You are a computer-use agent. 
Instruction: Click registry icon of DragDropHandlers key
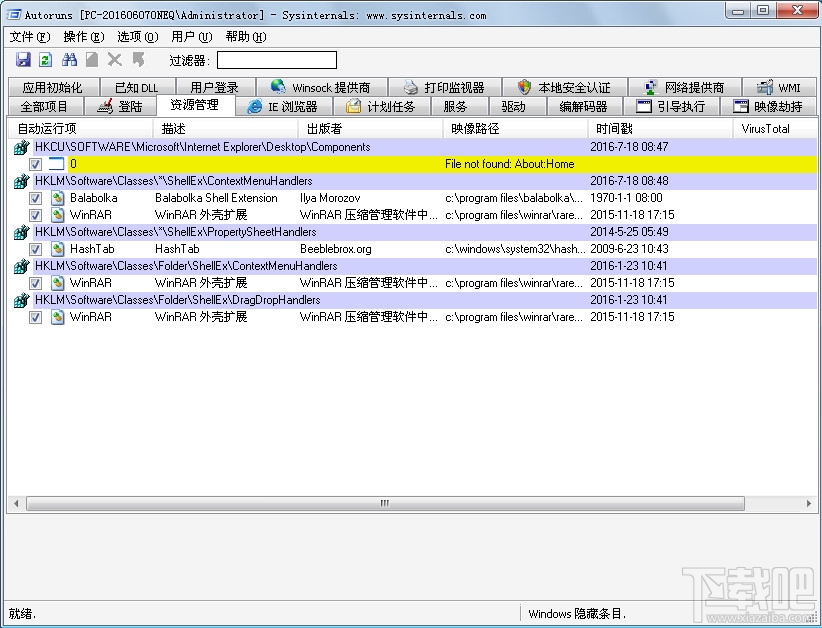[x=21, y=300]
